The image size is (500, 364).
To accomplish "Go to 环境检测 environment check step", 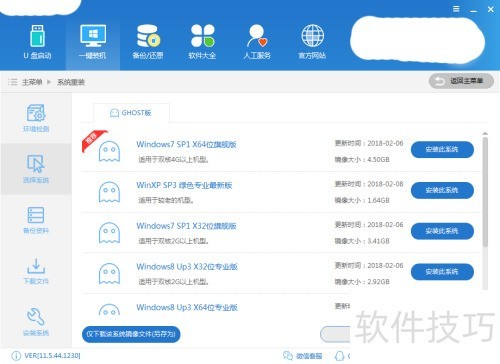I will point(36,118).
